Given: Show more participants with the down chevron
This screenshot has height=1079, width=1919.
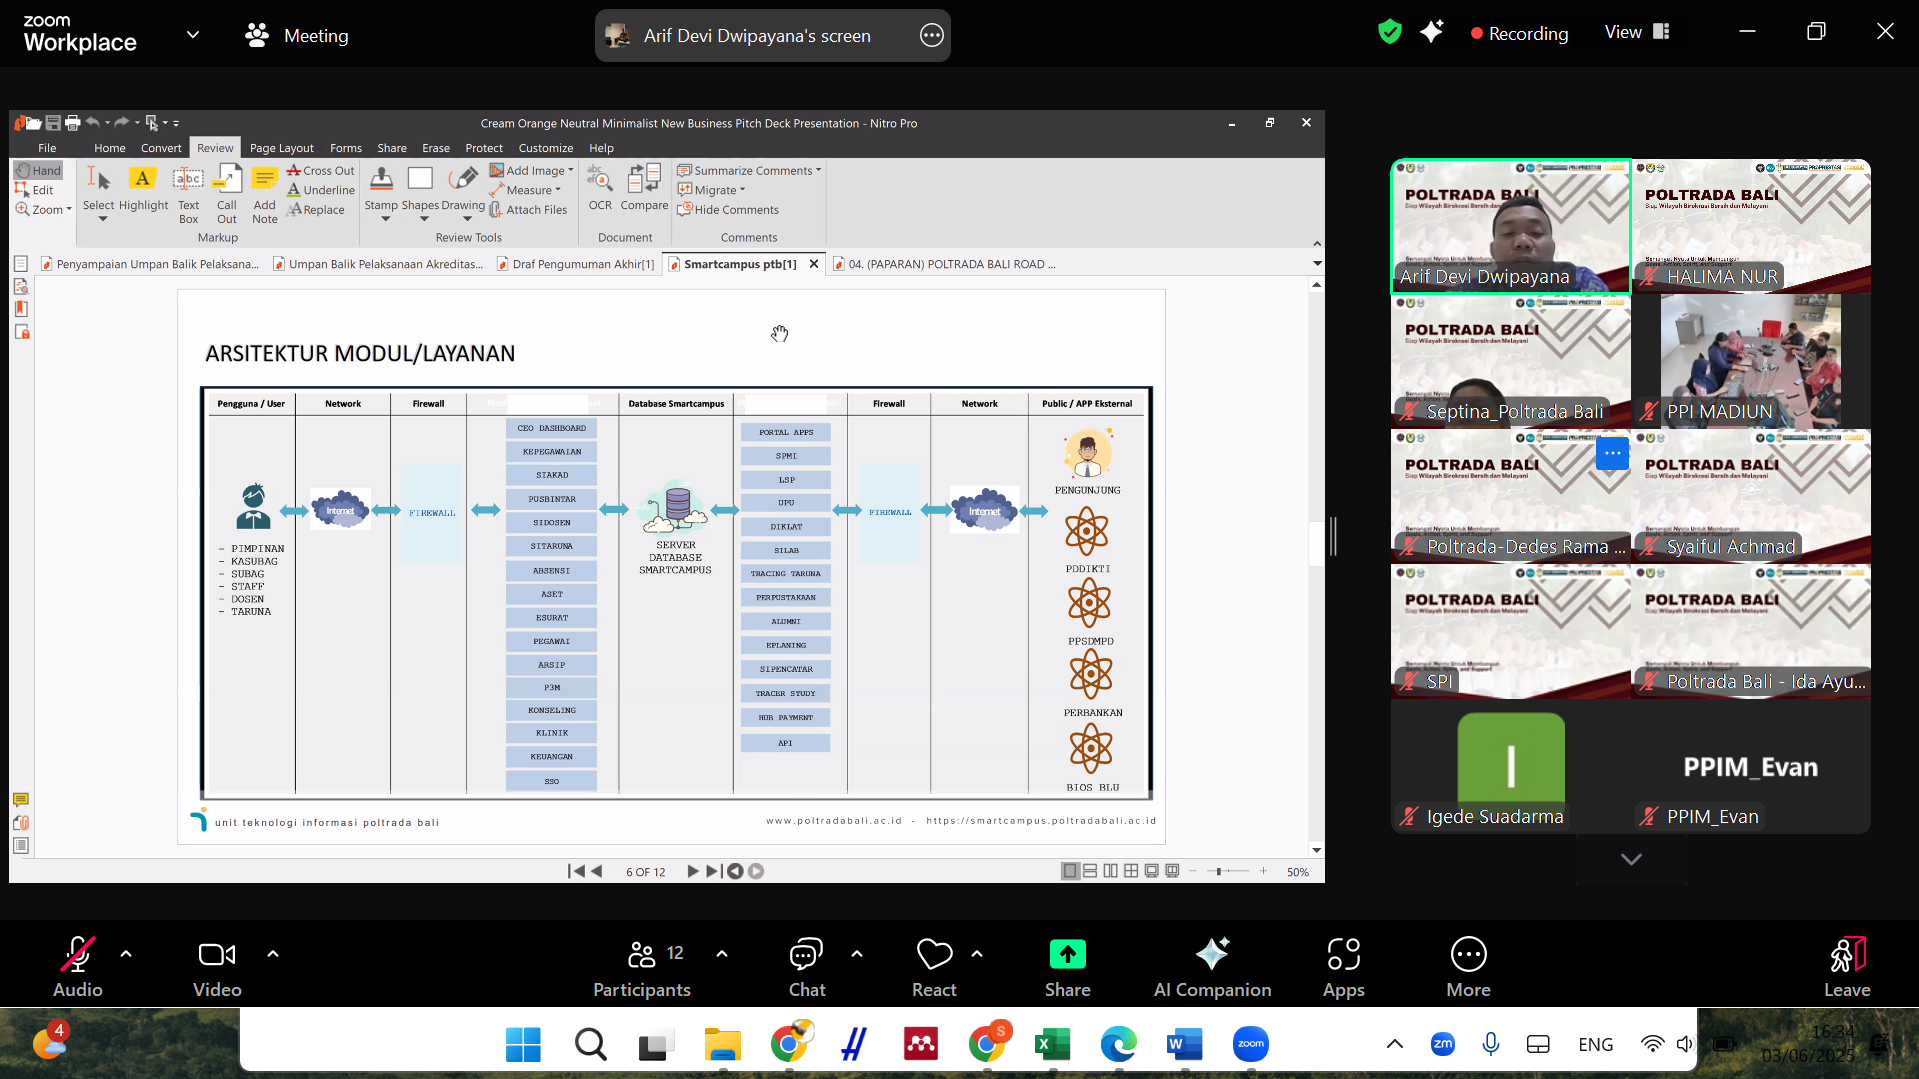Looking at the screenshot, I should click(1631, 859).
